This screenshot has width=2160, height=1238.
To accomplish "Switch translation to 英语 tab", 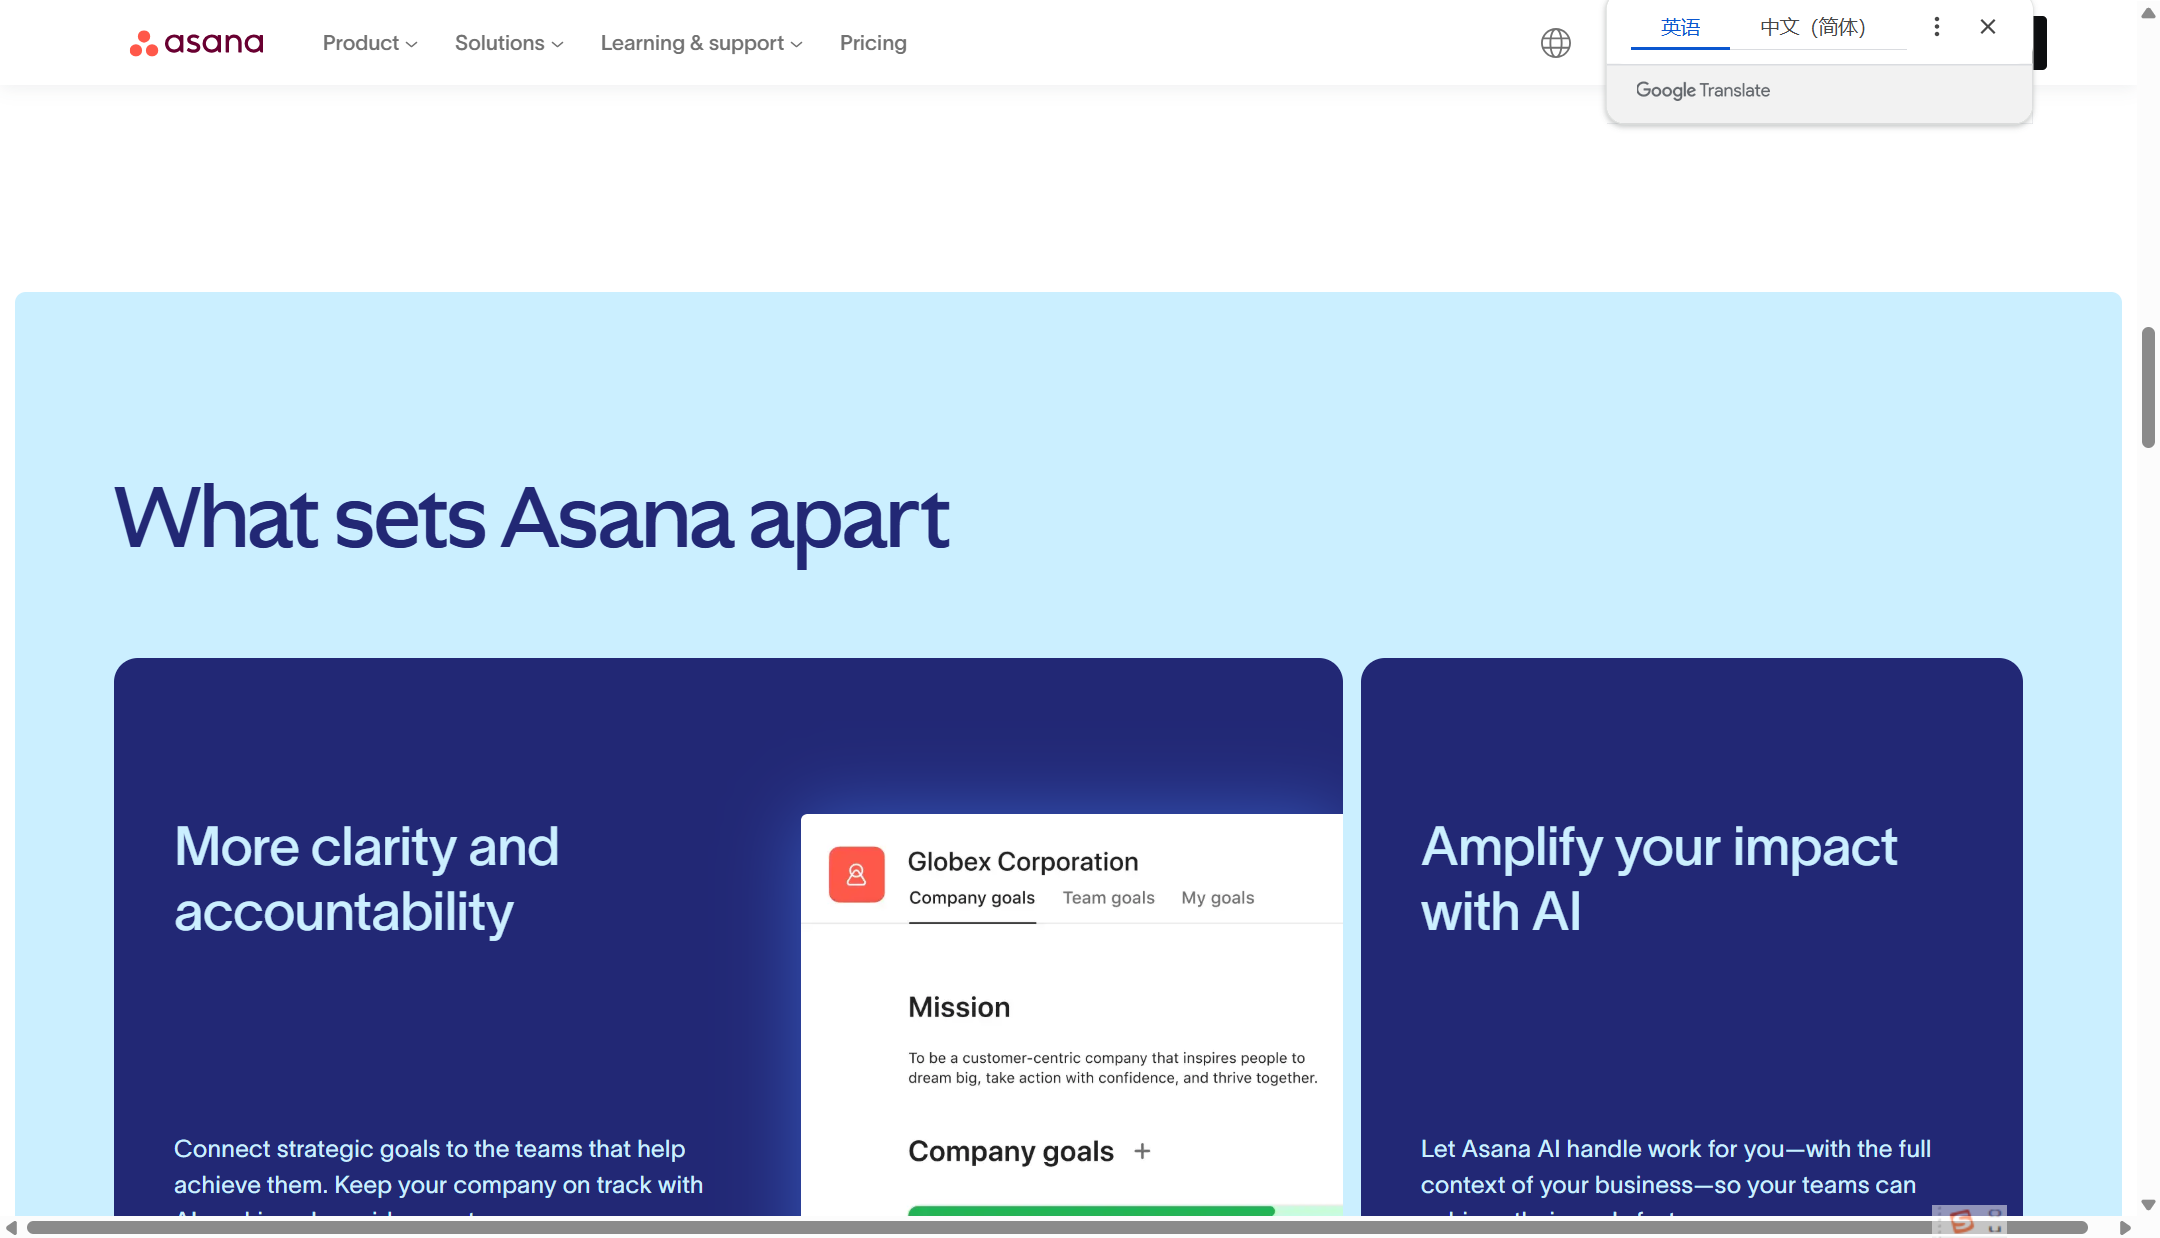I will pyautogui.click(x=1680, y=28).
